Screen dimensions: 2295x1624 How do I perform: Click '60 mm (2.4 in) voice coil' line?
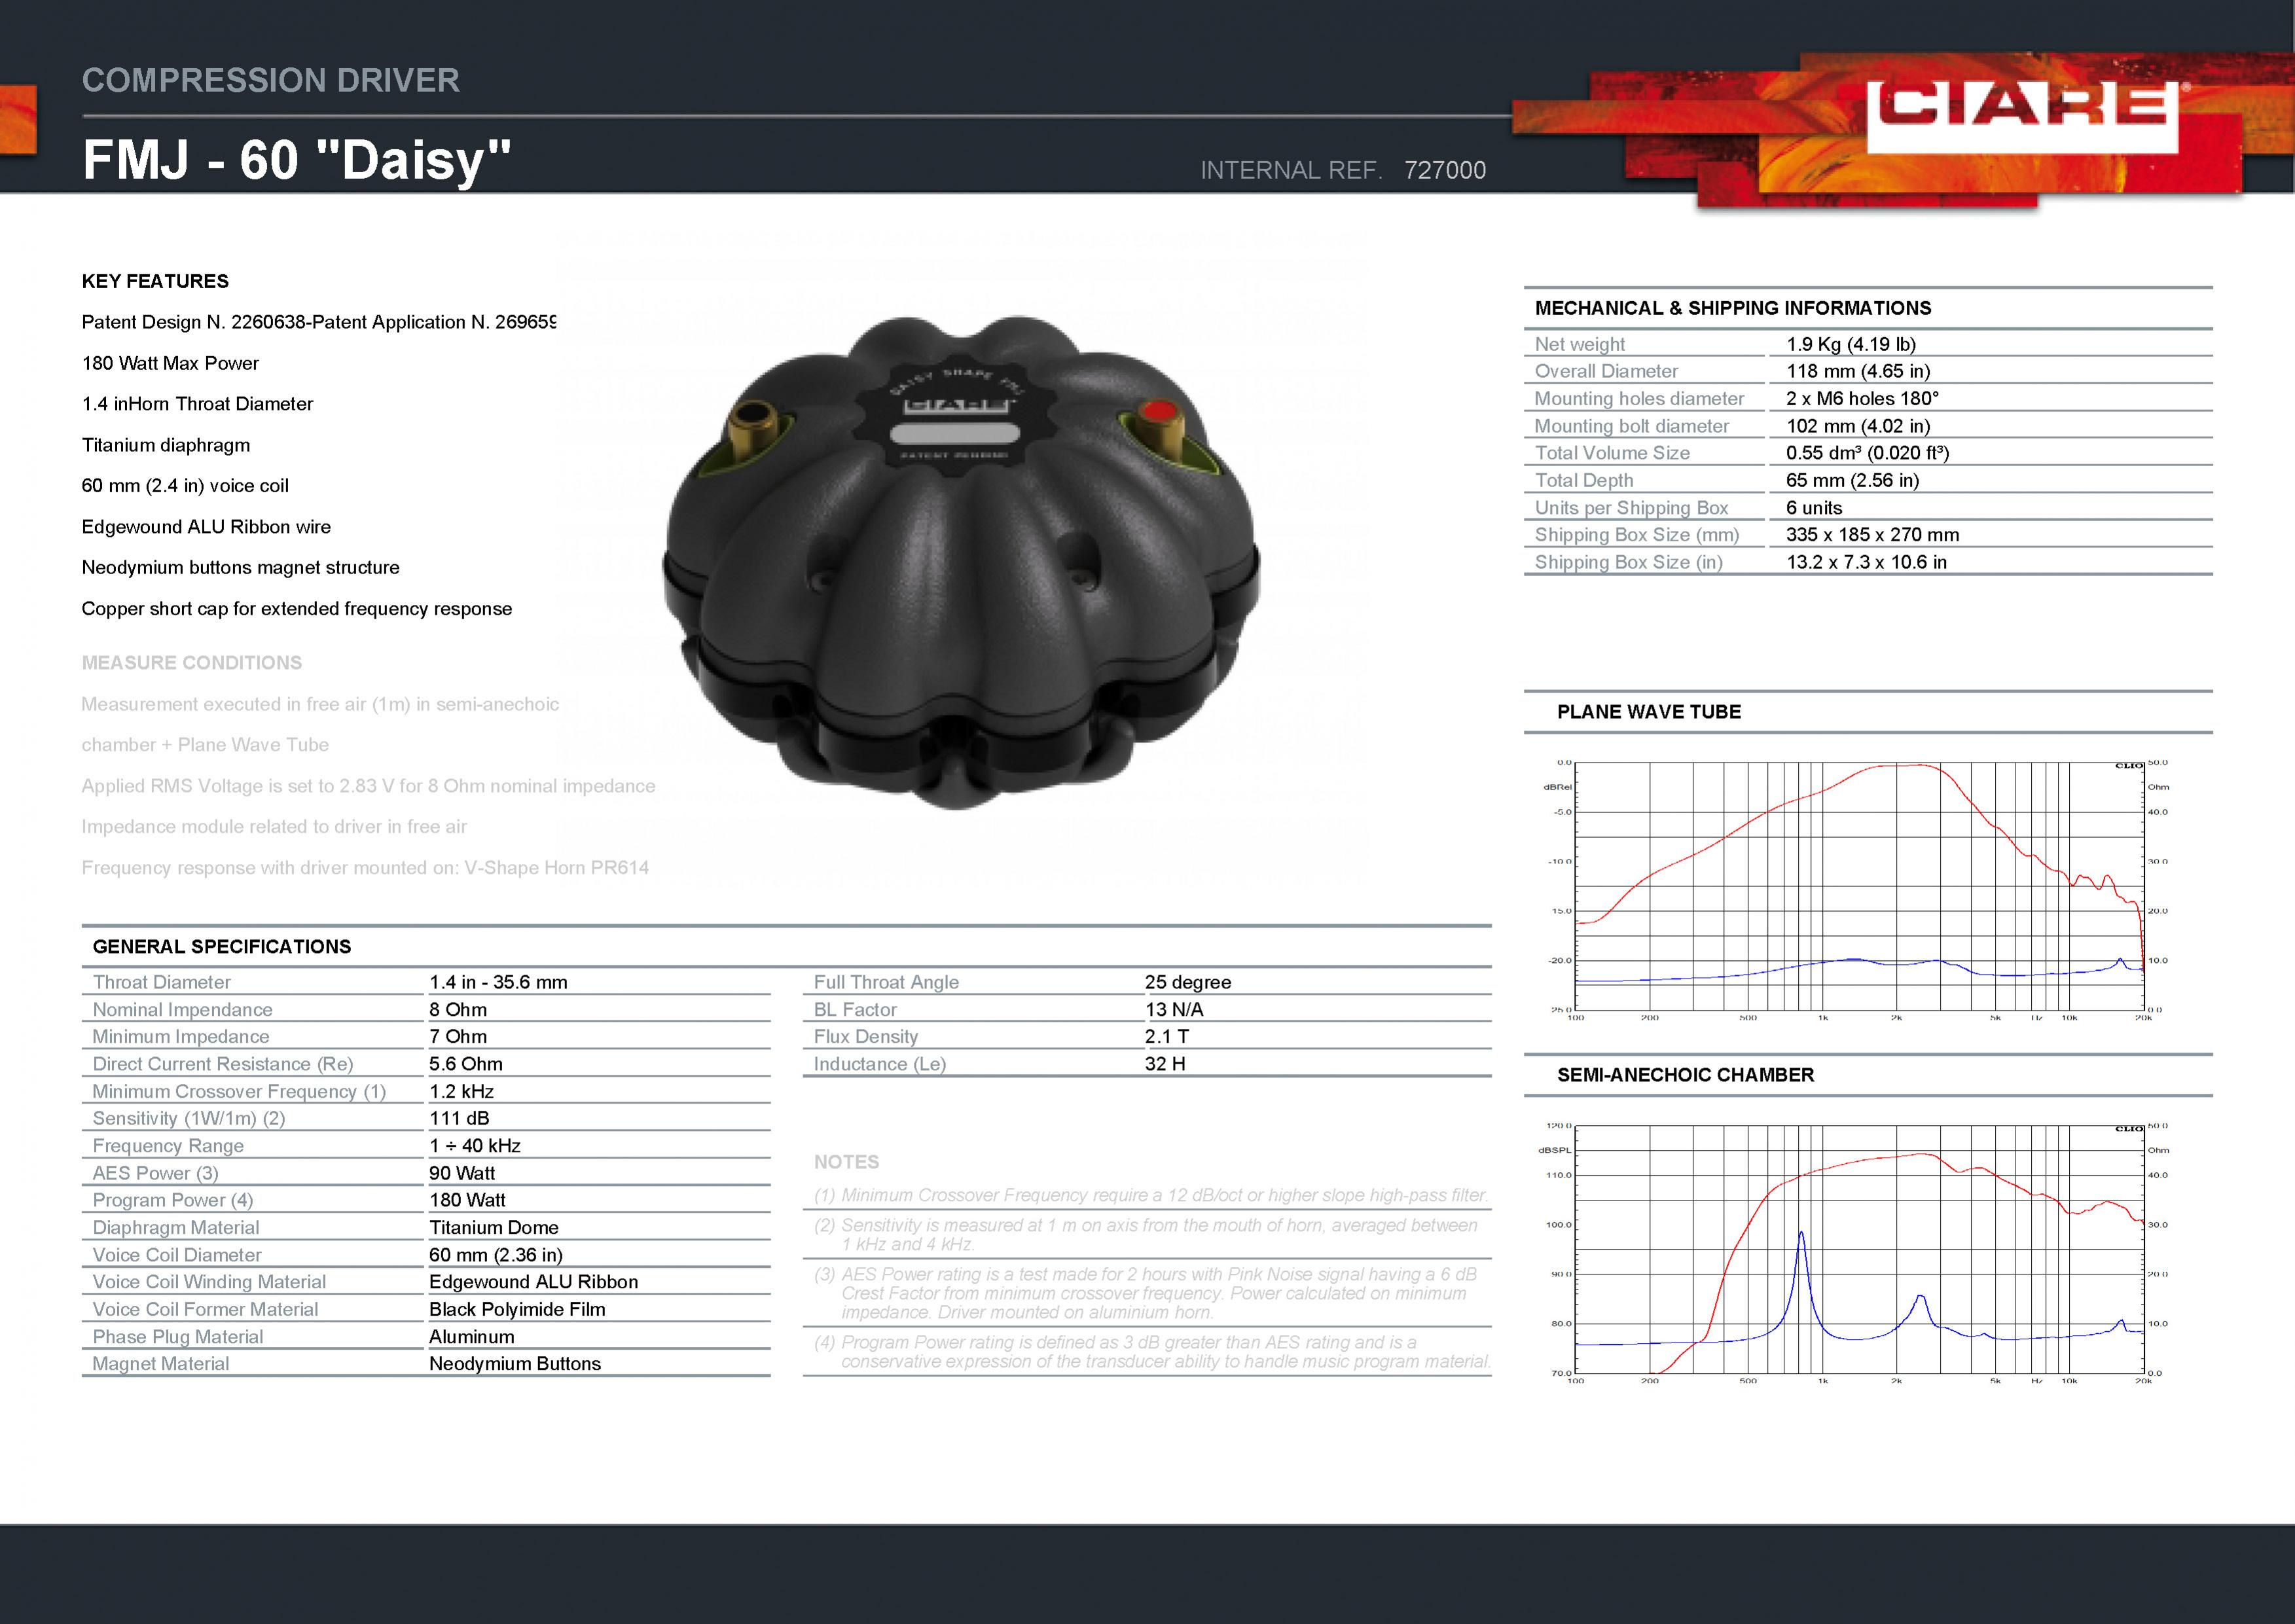(x=185, y=486)
